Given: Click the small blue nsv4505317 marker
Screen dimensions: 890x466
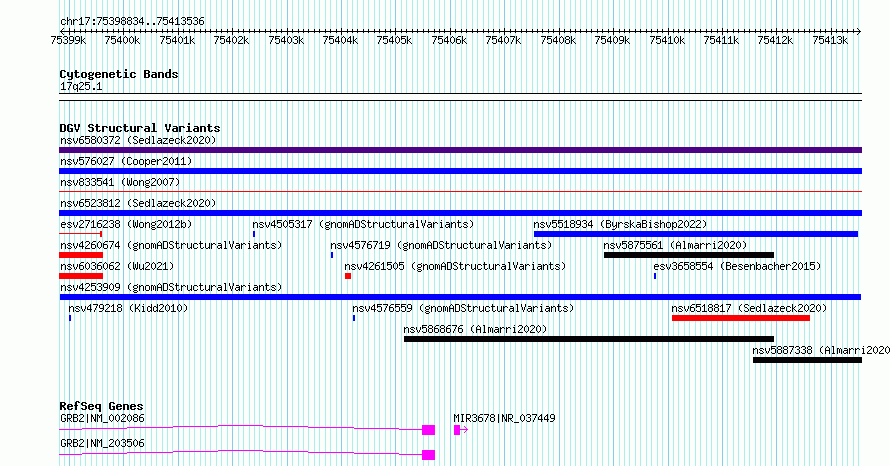Looking at the screenshot, I should tap(254, 234).
